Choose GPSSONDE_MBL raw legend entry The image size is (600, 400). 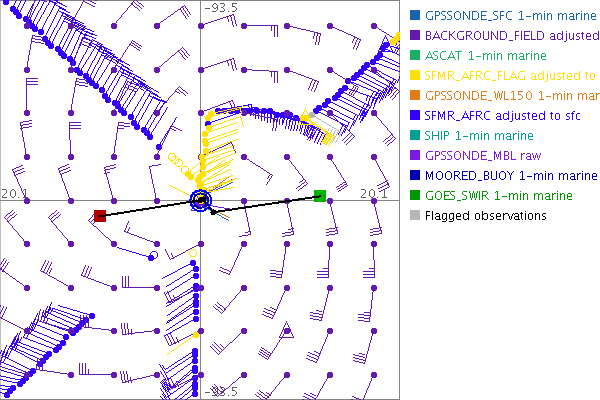pyautogui.click(x=484, y=156)
